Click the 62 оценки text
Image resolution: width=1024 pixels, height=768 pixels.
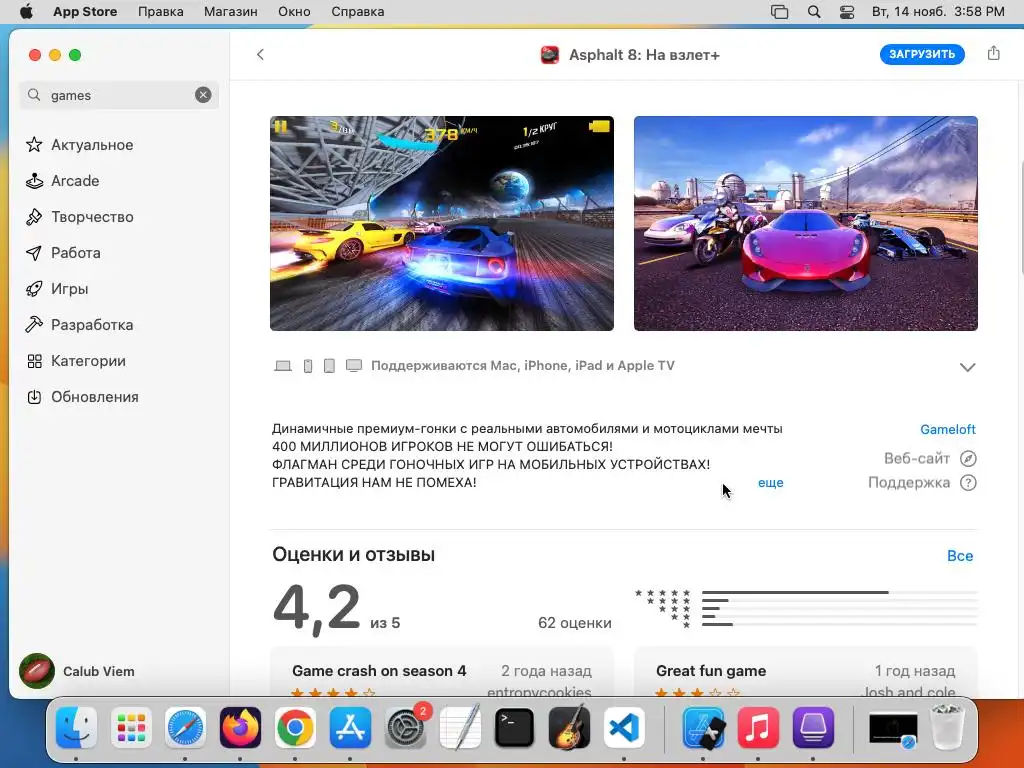click(575, 623)
